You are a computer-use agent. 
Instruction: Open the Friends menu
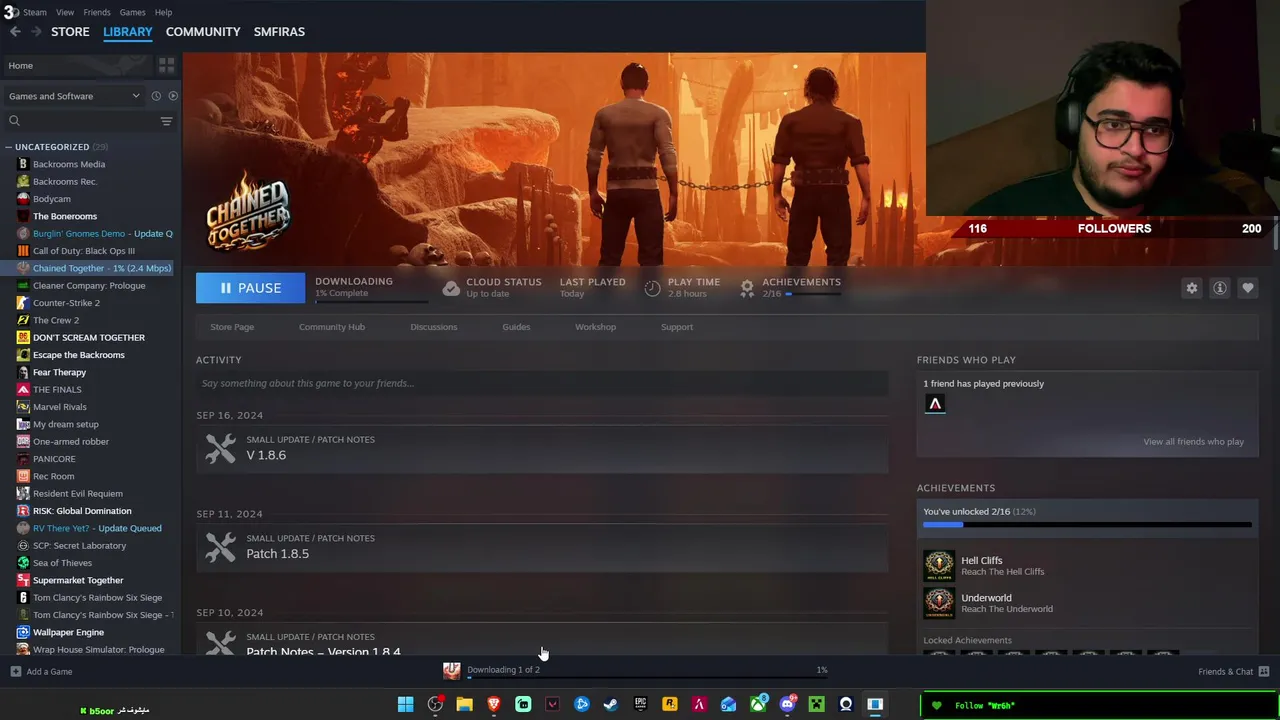coord(97,12)
